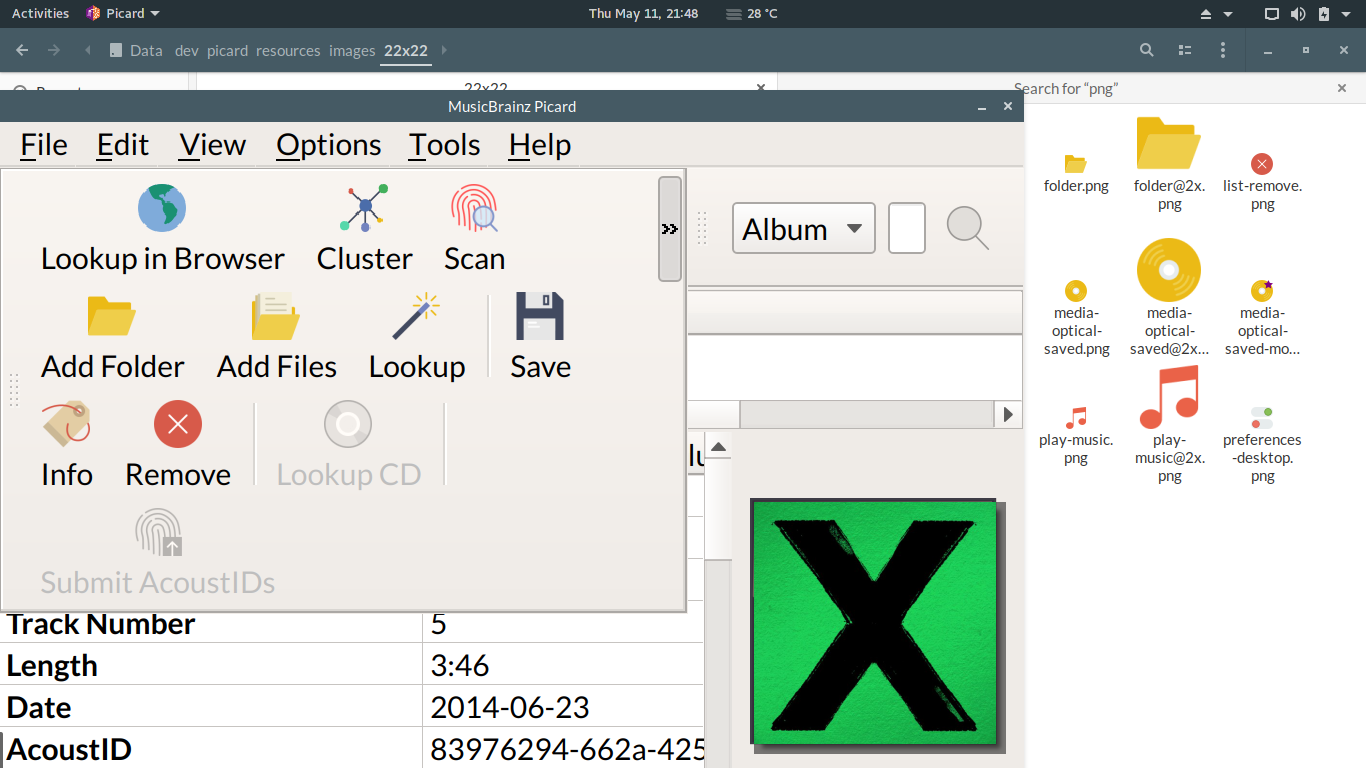1366x768 pixels.
Task: Click the 28 °C weather indicator
Action: 752,13
